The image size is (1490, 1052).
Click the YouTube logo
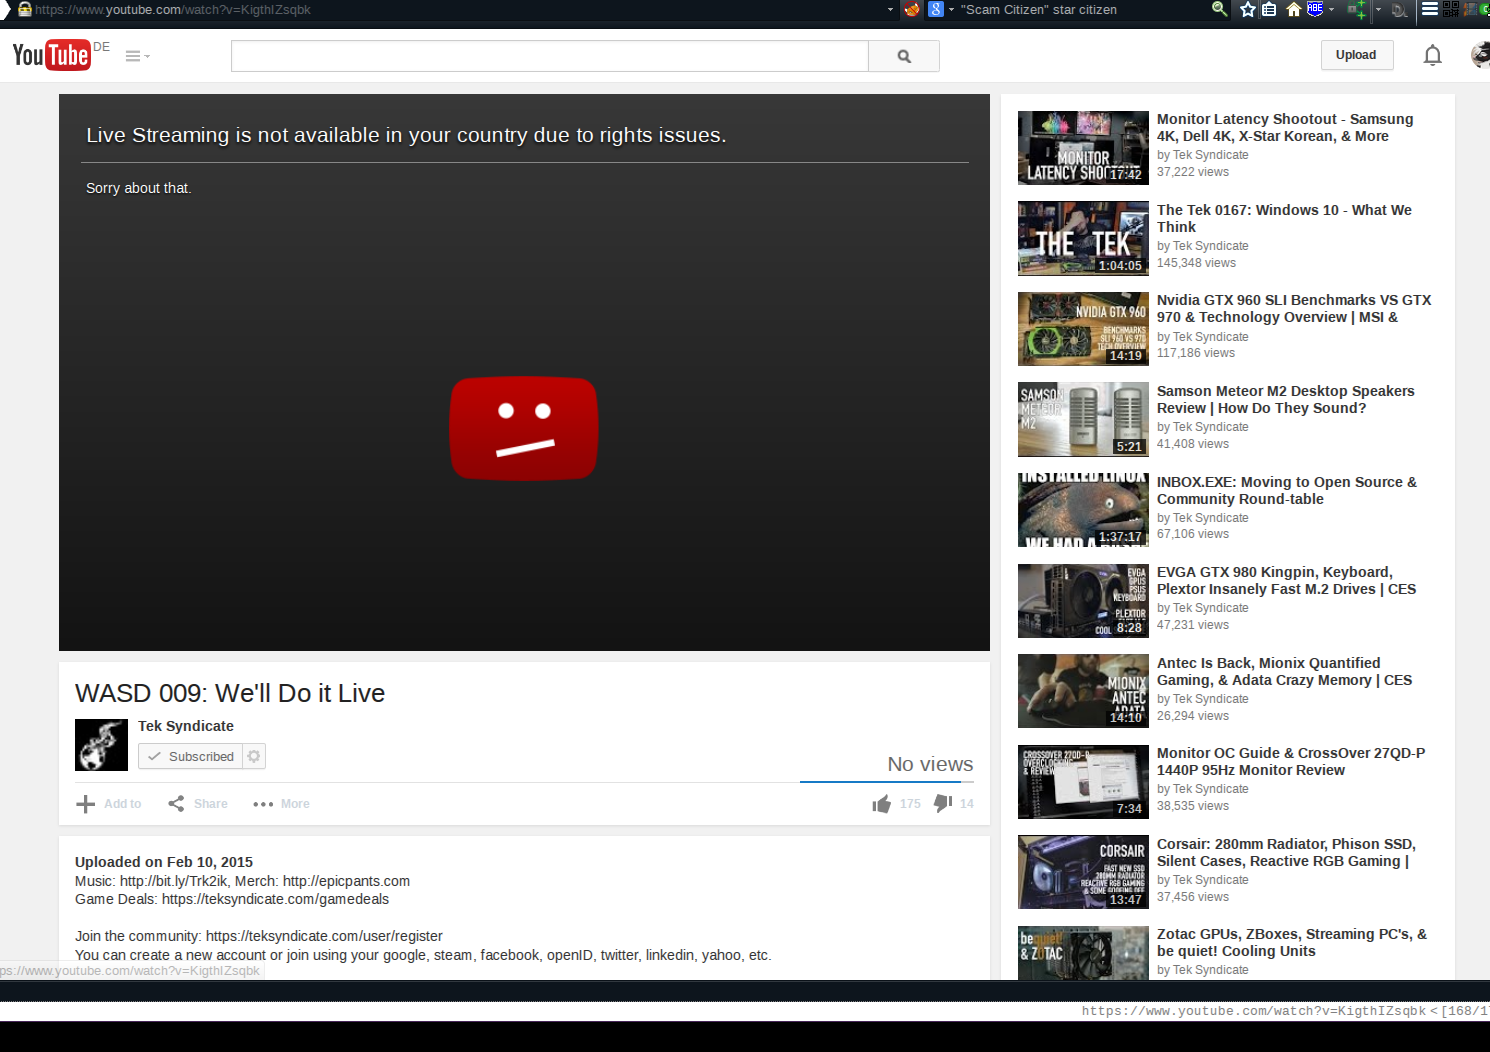[51, 54]
